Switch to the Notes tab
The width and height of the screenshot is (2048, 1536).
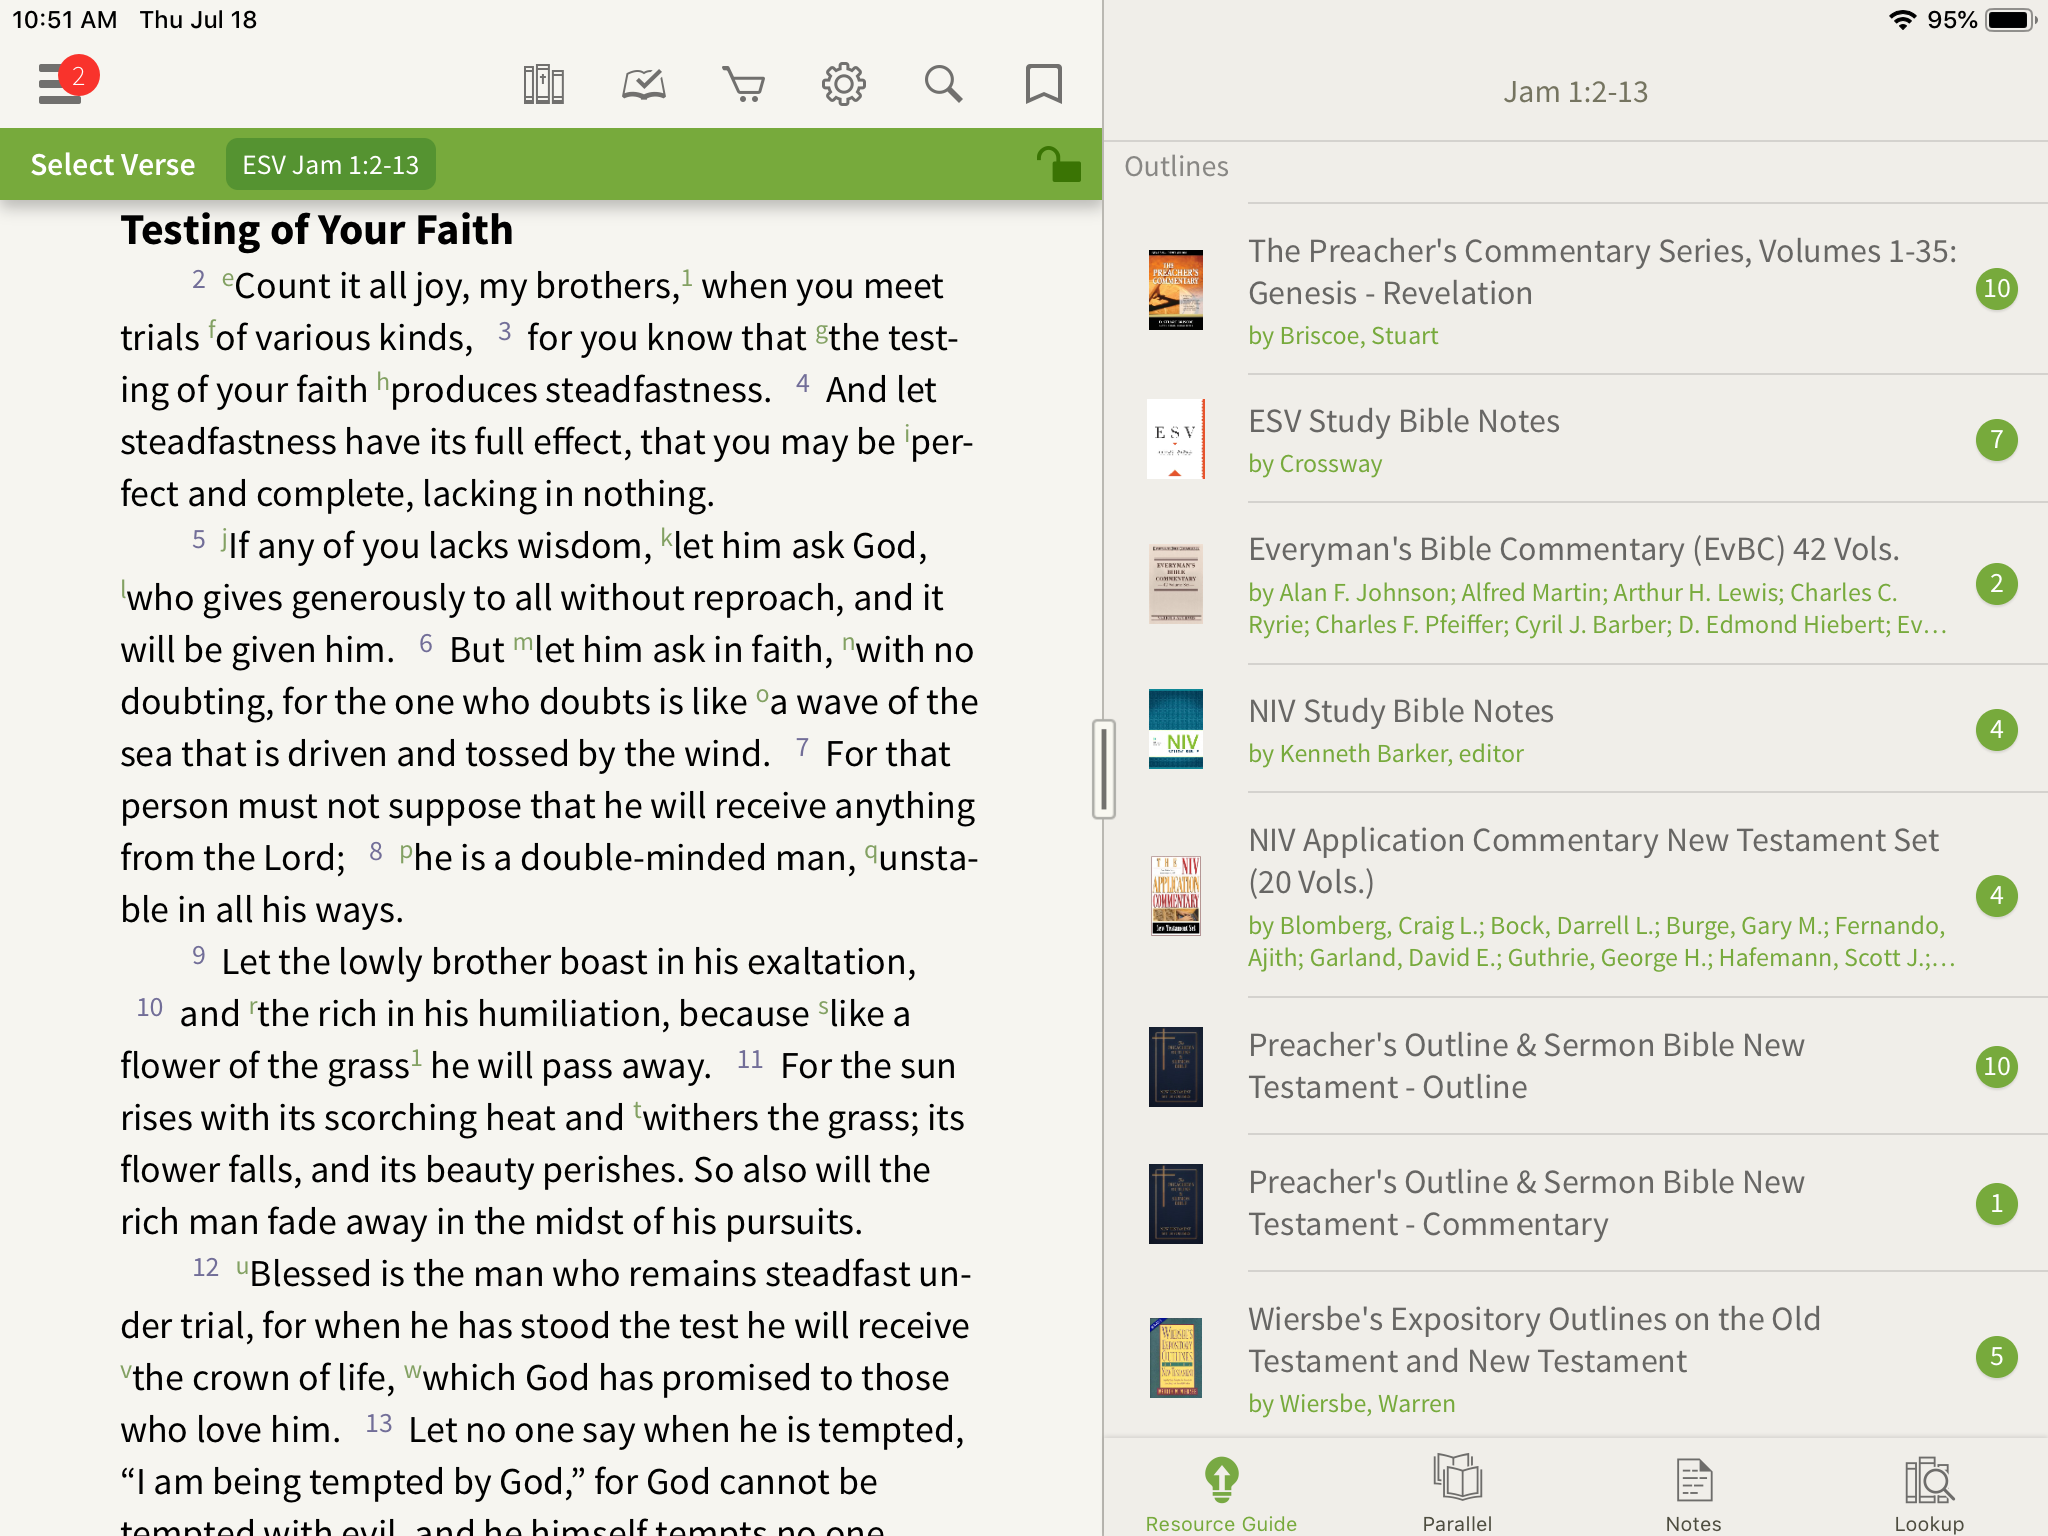tap(1693, 1494)
